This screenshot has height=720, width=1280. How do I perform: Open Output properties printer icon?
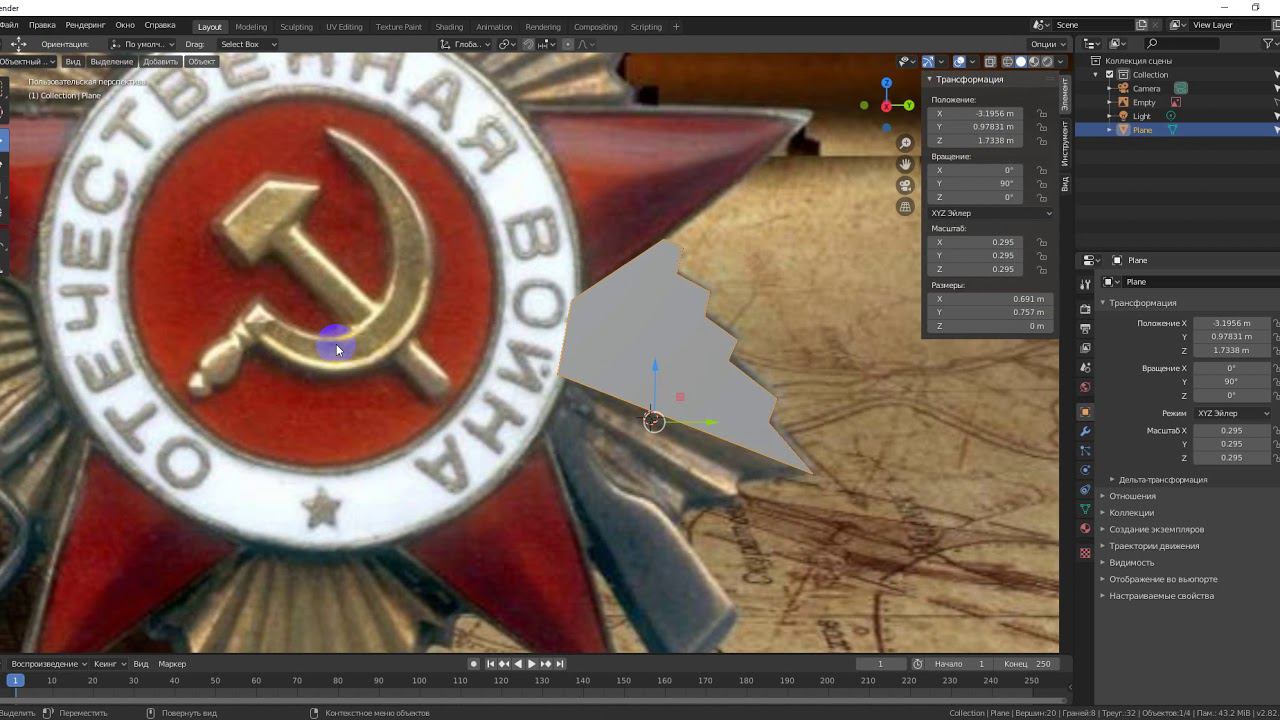pos(1085,329)
